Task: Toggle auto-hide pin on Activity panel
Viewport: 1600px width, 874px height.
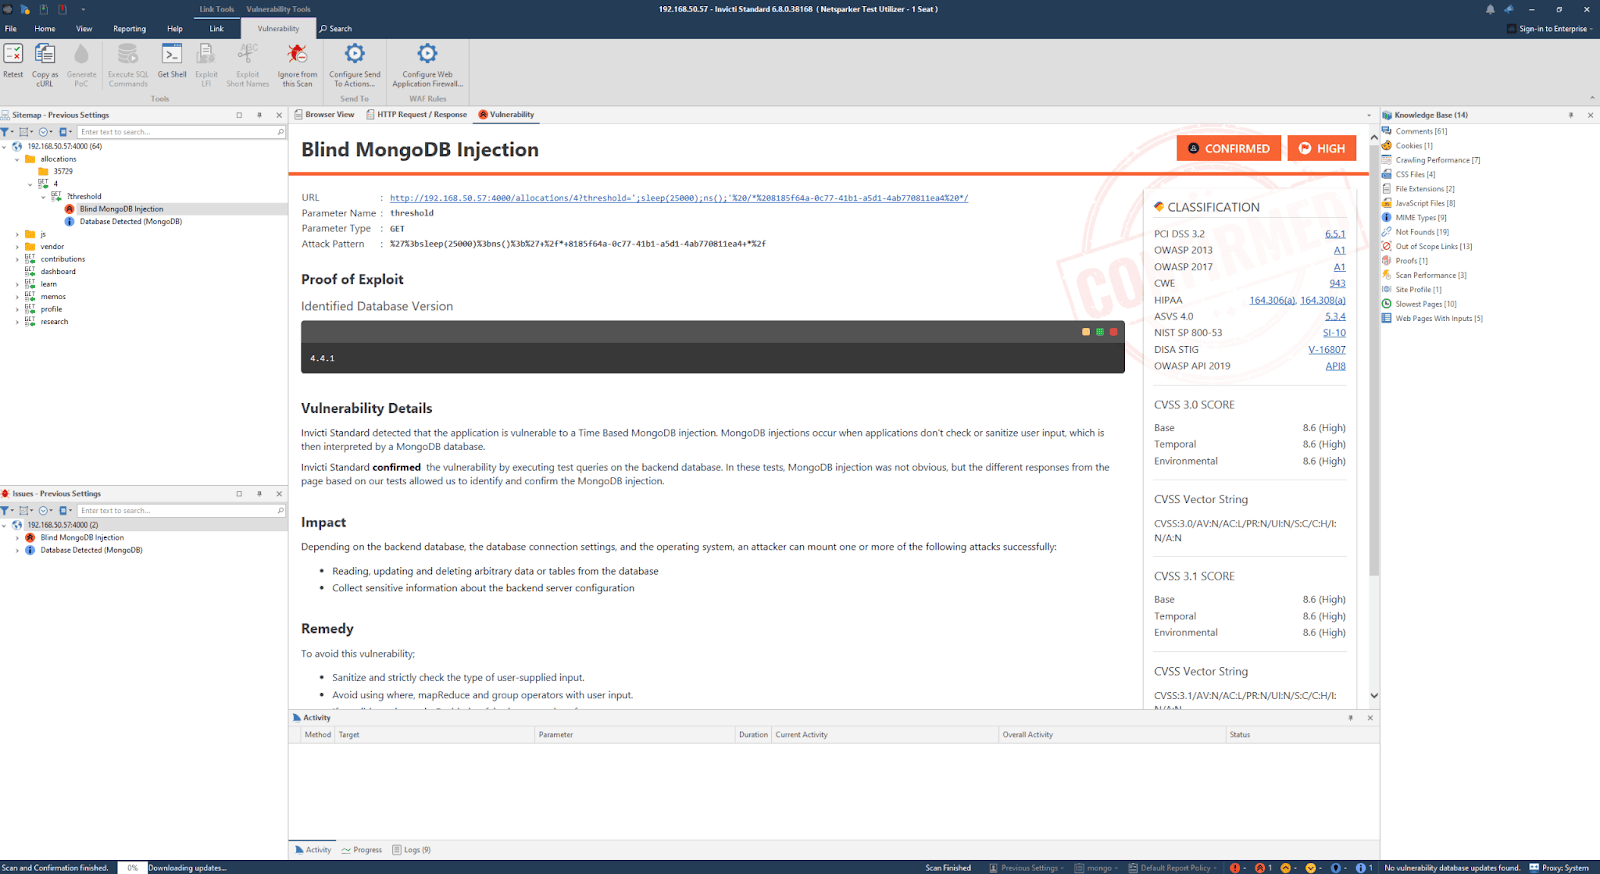Action: (1350, 718)
